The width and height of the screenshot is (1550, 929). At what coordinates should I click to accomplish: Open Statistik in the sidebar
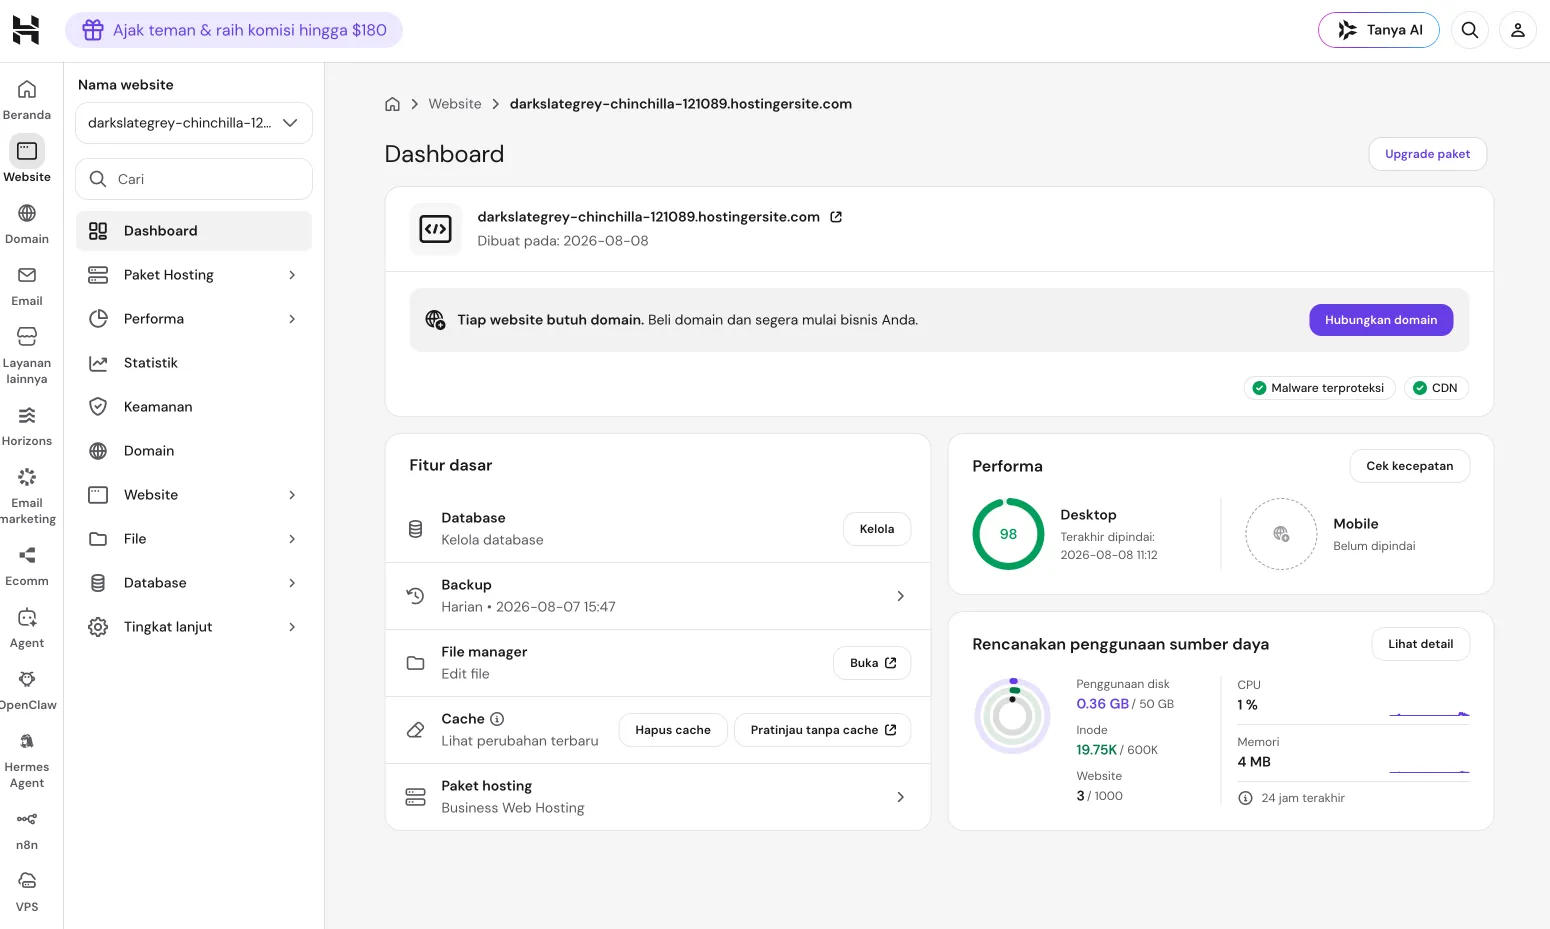point(194,363)
